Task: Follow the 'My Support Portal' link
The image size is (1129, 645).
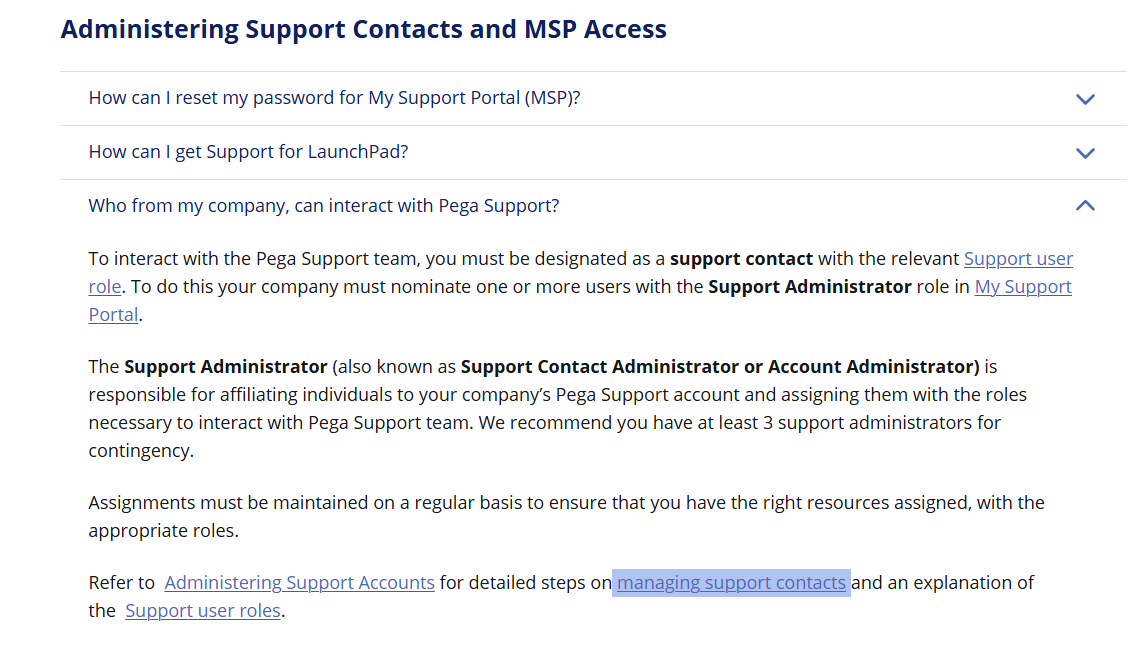Action: pyautogui.click(x=1022, y=287)
